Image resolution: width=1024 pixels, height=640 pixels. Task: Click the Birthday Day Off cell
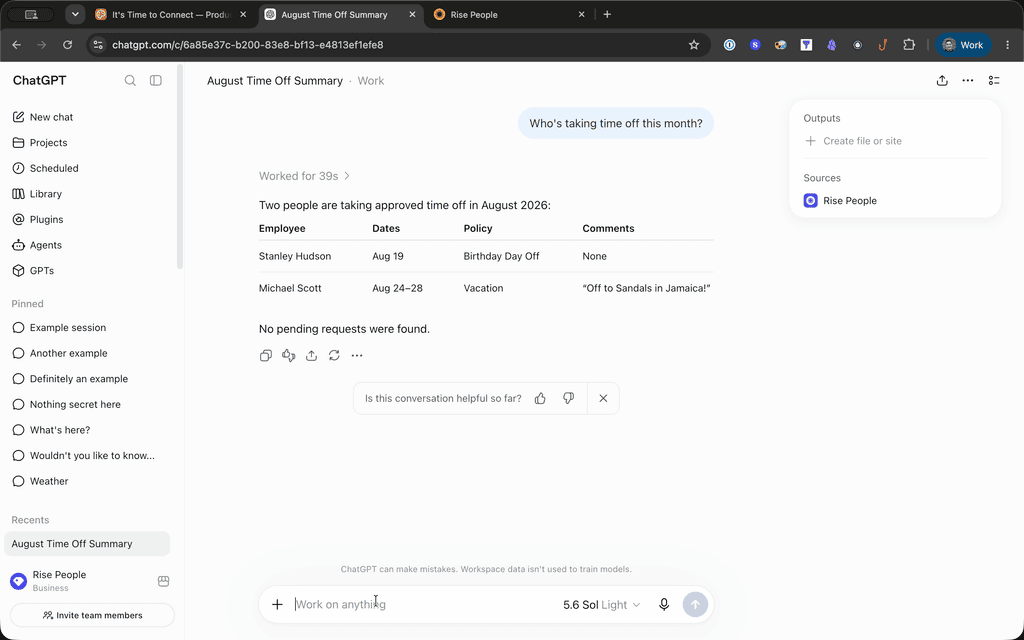pos(502,256)
